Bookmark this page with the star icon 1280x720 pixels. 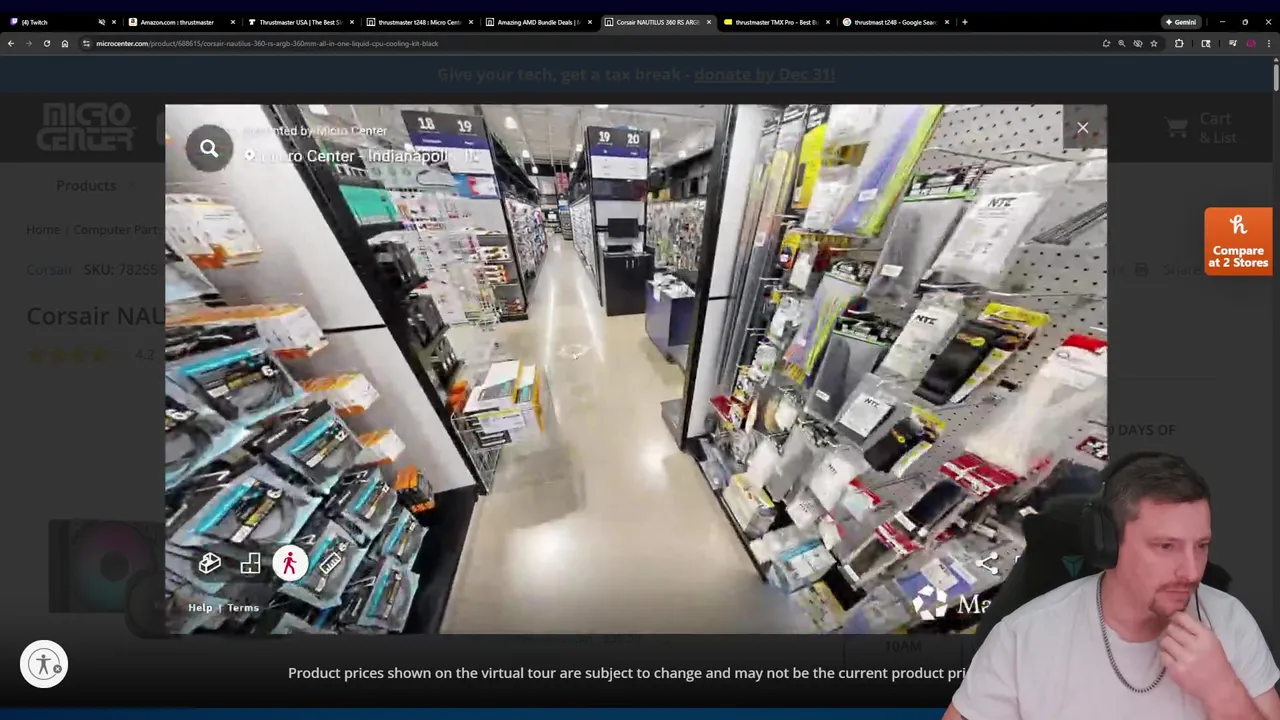[x=1153, y=43]
